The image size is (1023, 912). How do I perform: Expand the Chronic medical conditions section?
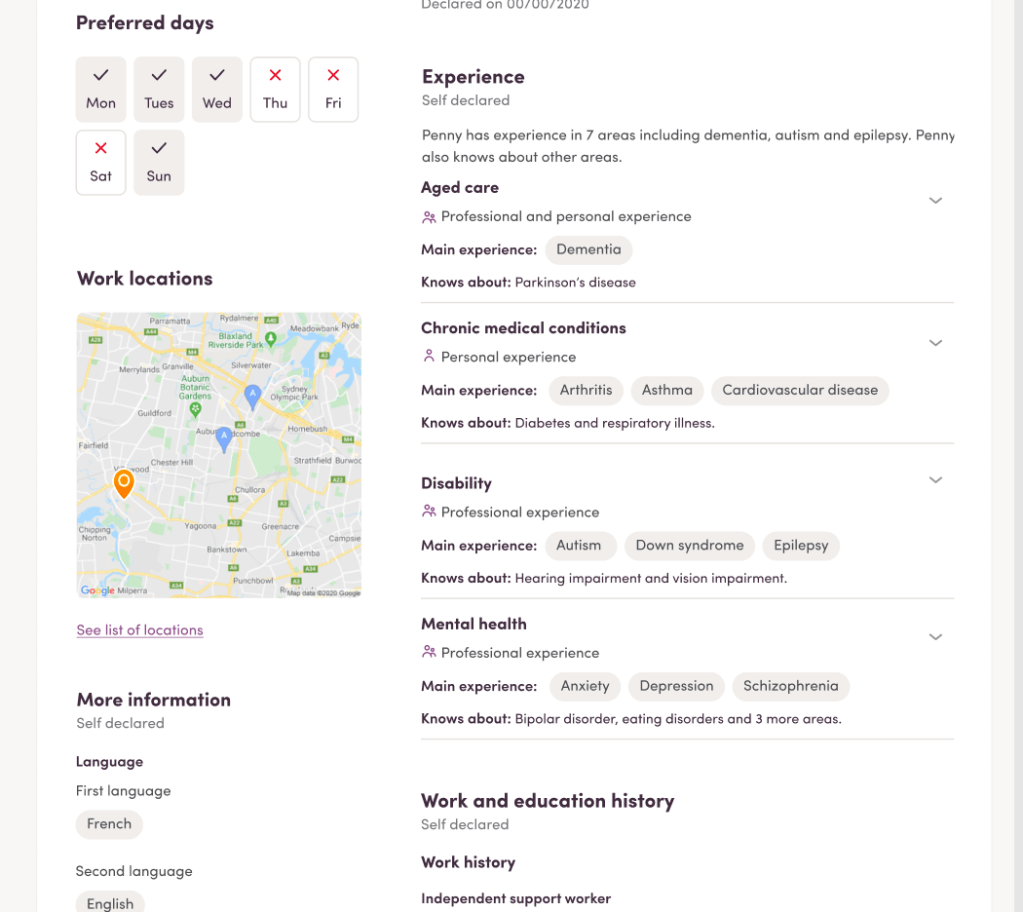(x=935, y=343)
